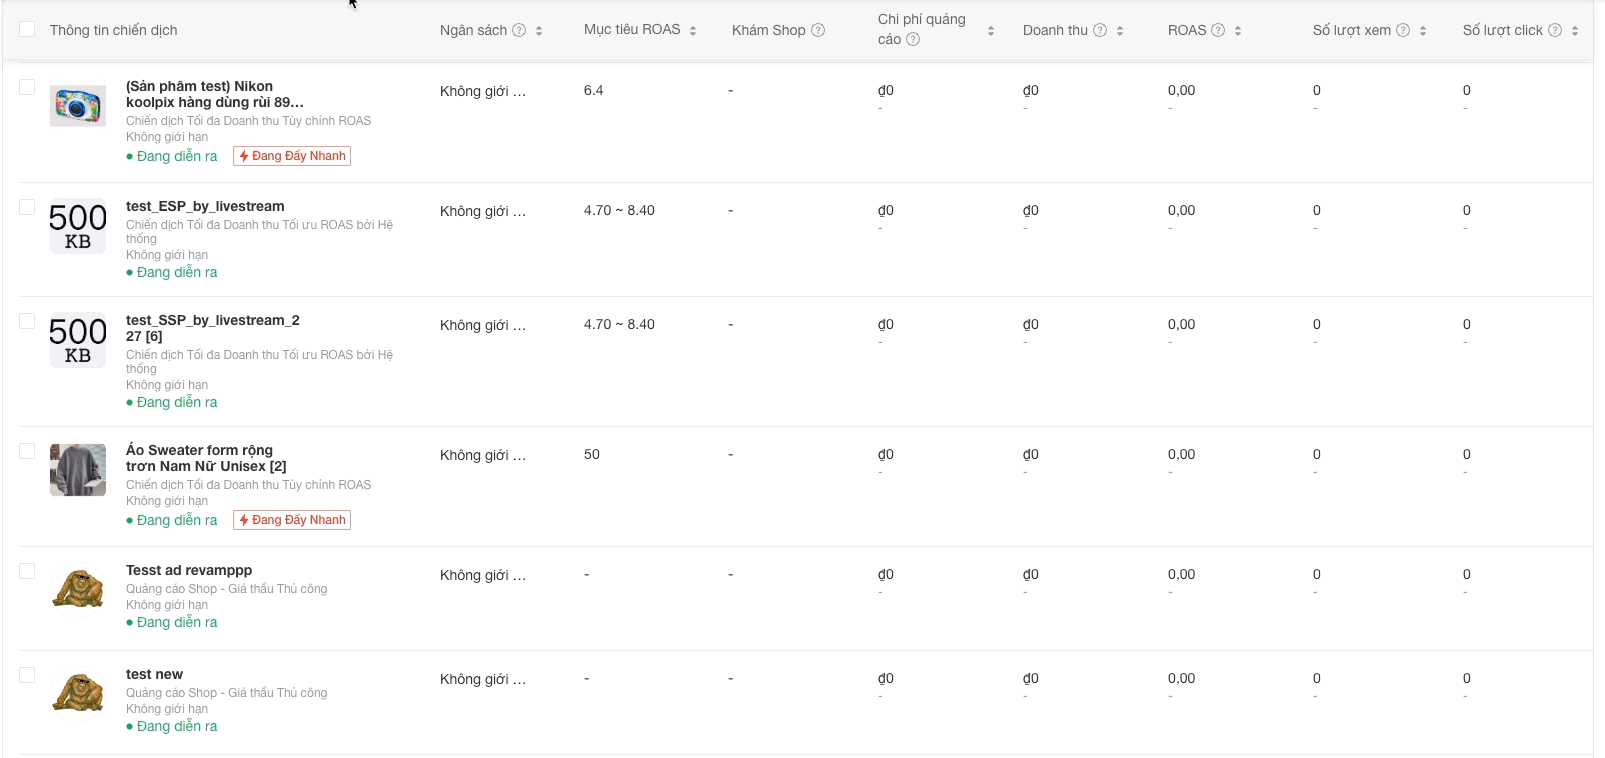Click the help icon for Chi phí quảng cáo
This screenshot has width=1605, height=758.
[913, 40]
